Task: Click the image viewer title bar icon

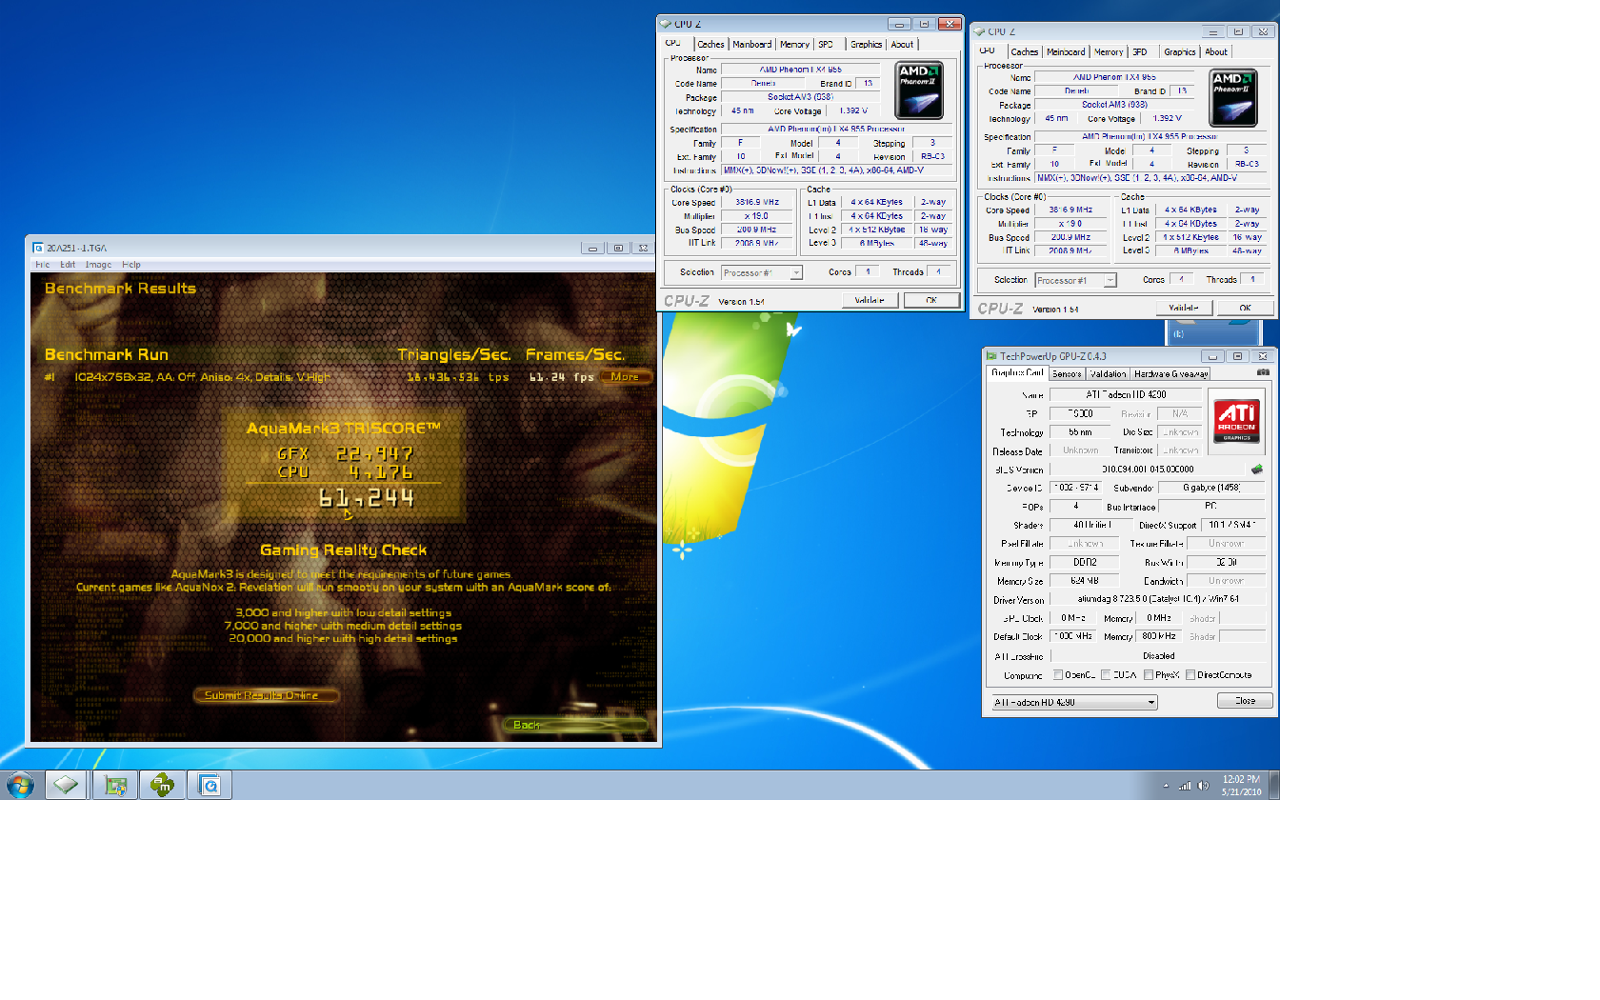Action: [38, 248]
